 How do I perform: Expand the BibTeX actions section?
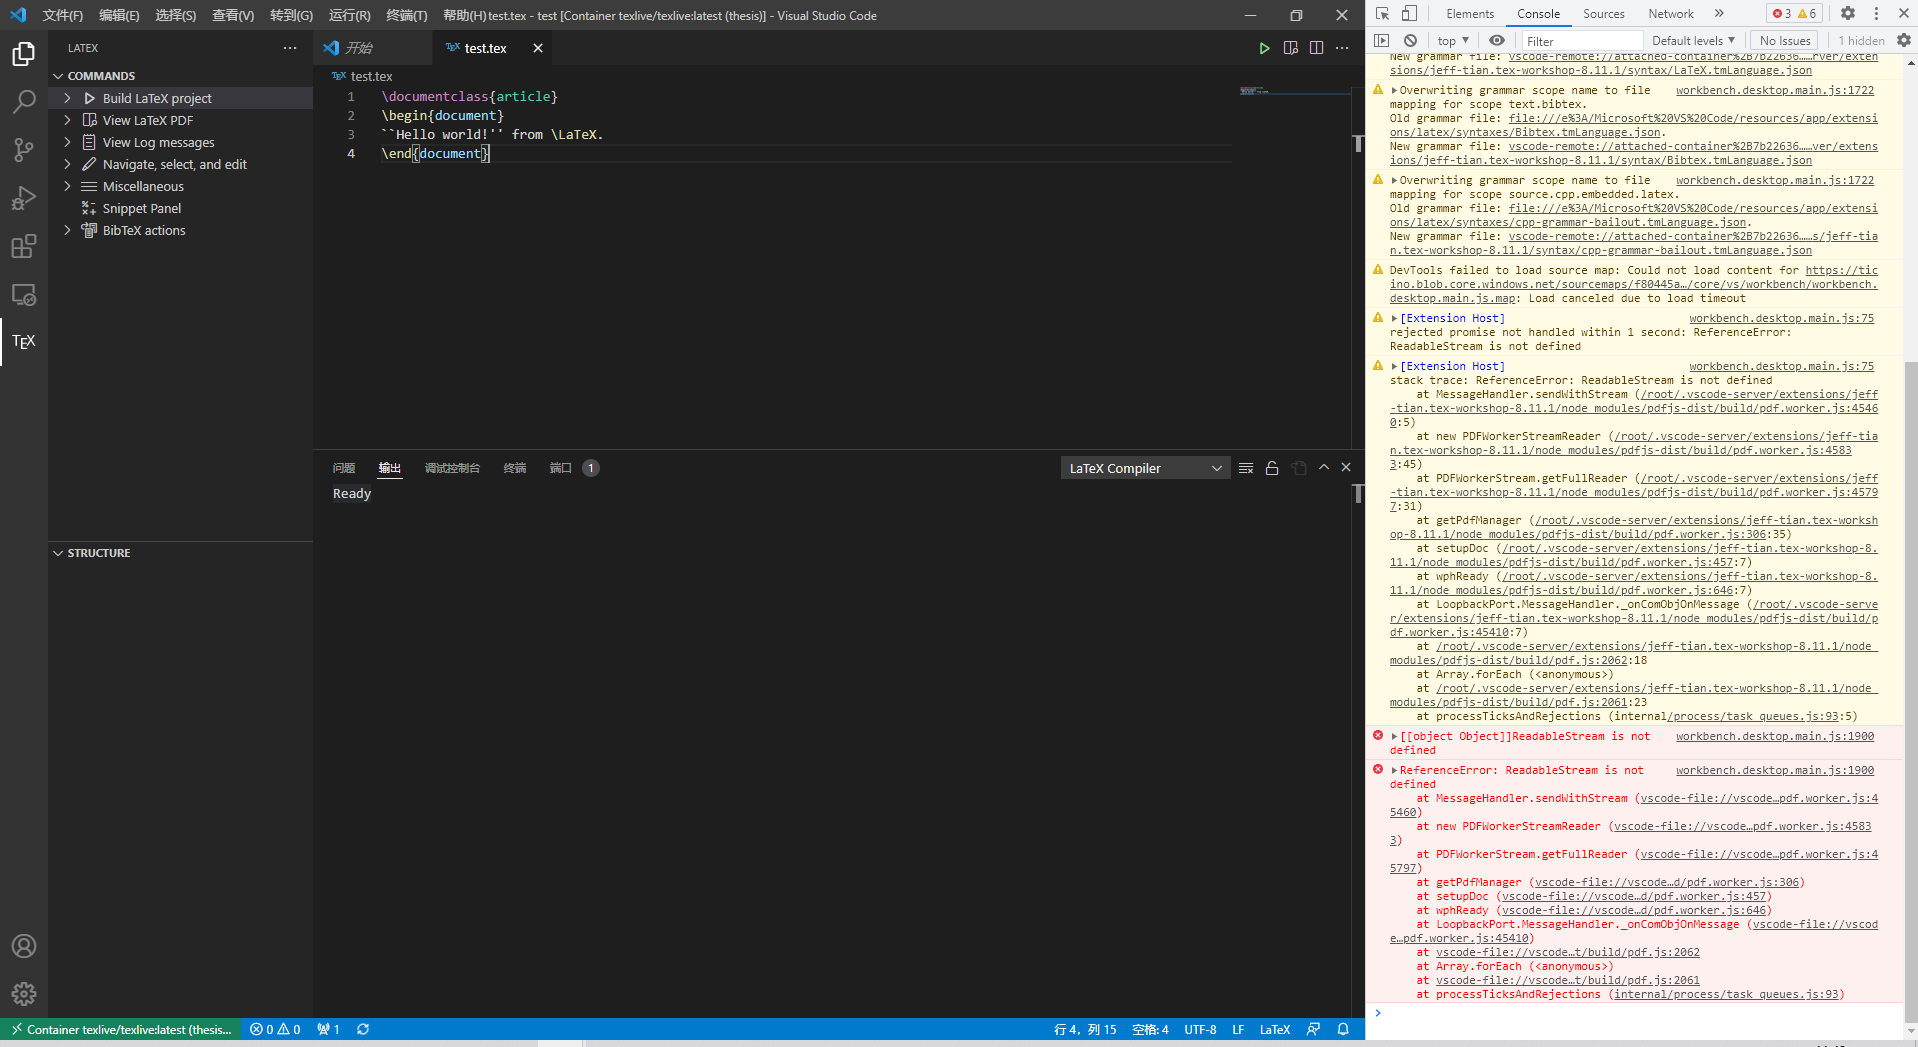tap(67, 230)
